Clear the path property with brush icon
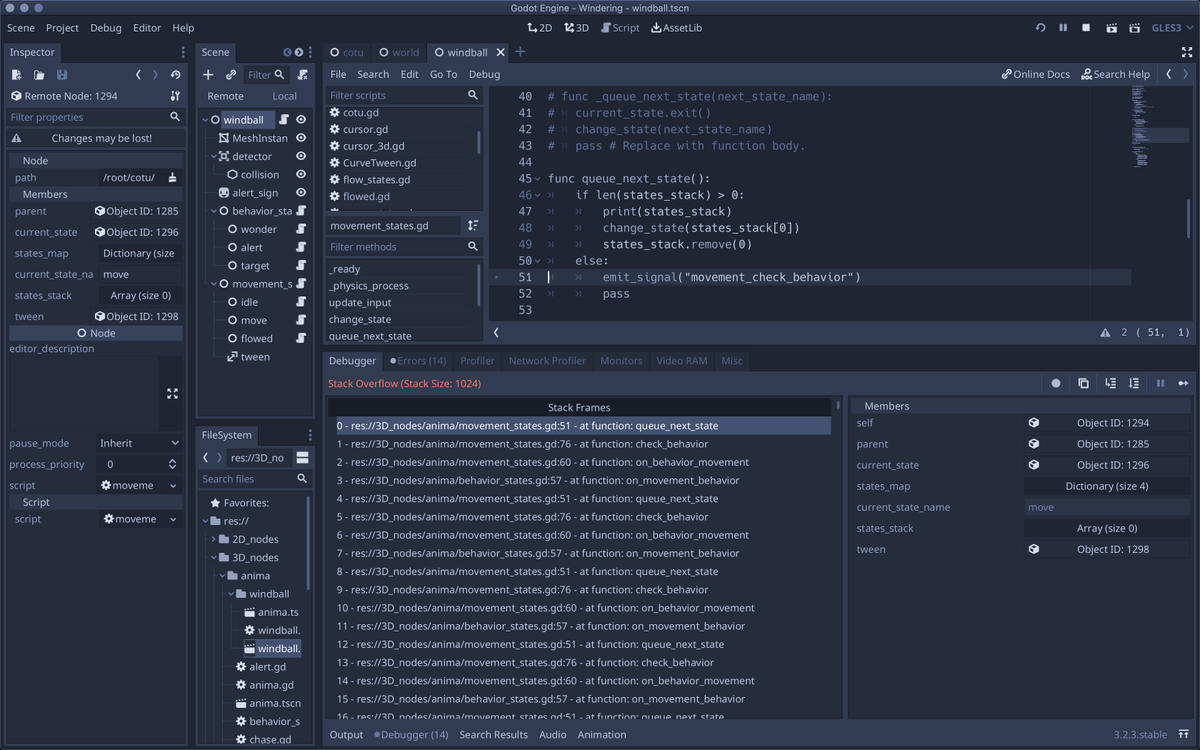Viewport: 1200px width, 750px height. [172, 178]
